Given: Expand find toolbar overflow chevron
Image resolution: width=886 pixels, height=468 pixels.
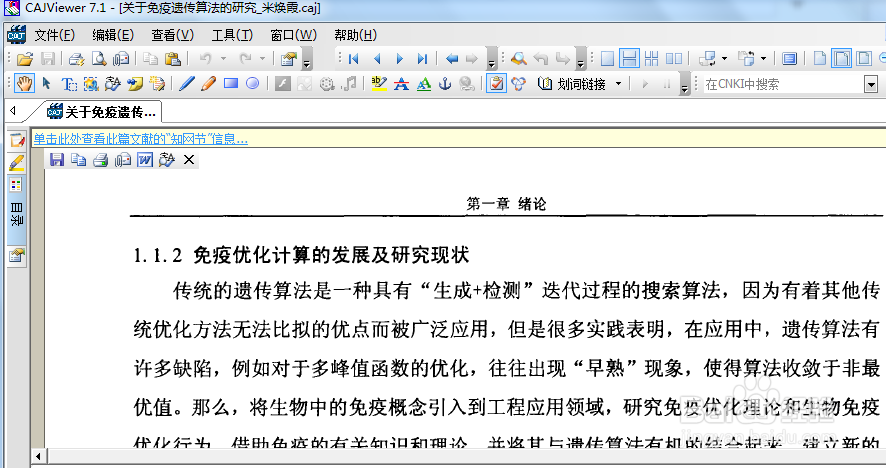Looking at the screenshot, I should pos(580,59).
